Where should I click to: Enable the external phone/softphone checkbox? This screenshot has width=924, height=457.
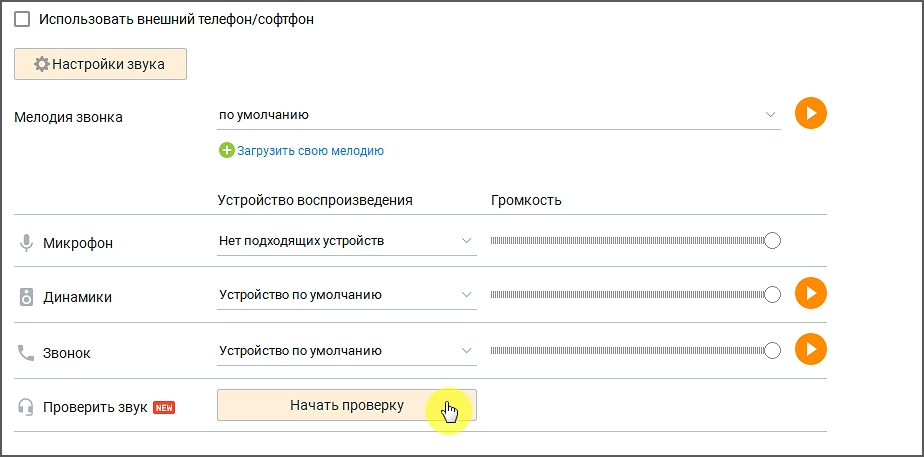point(22,19)
